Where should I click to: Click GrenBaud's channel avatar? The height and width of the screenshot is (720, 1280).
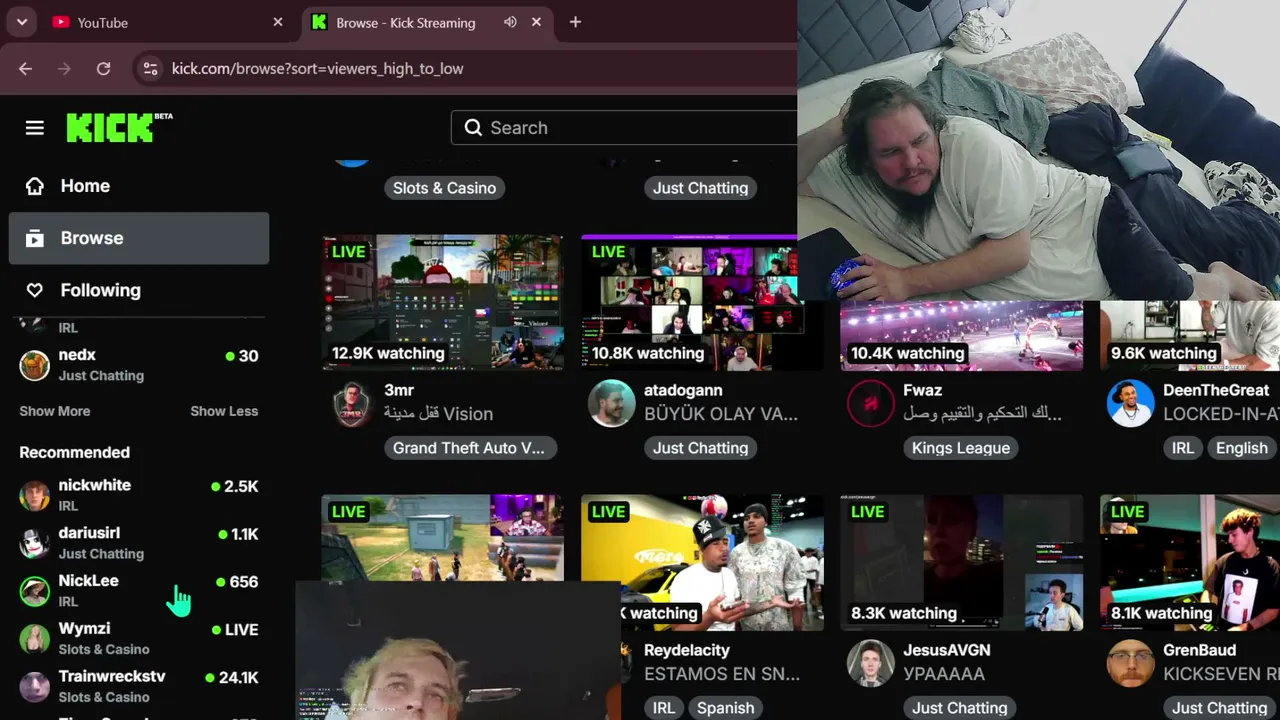click(x=1130, y=664)
